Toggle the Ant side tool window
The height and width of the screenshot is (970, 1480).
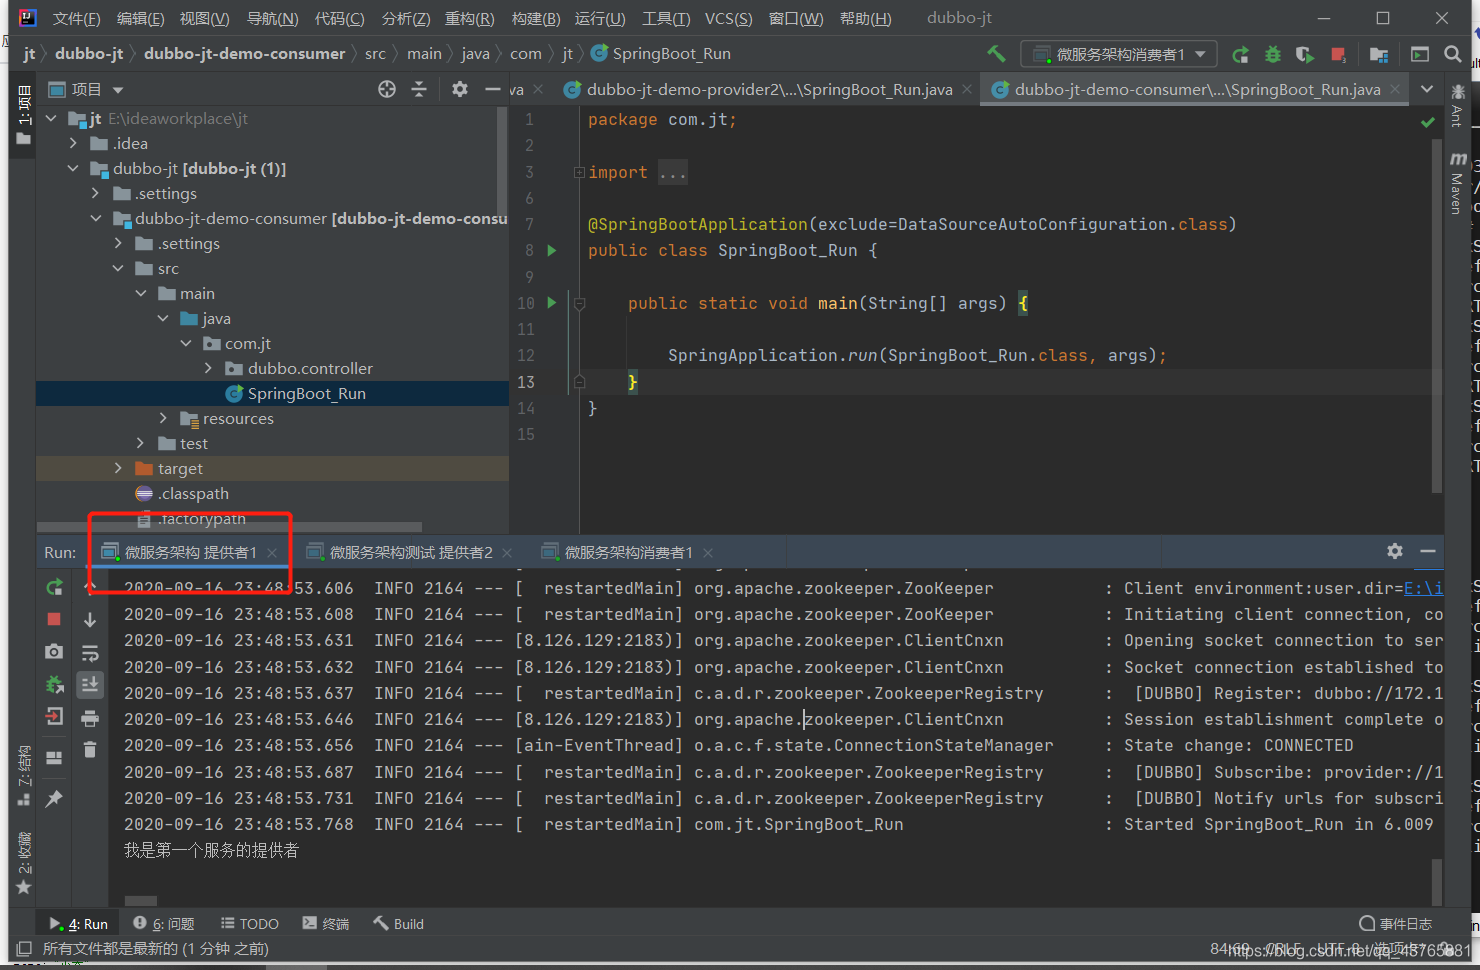[1457, 106]
